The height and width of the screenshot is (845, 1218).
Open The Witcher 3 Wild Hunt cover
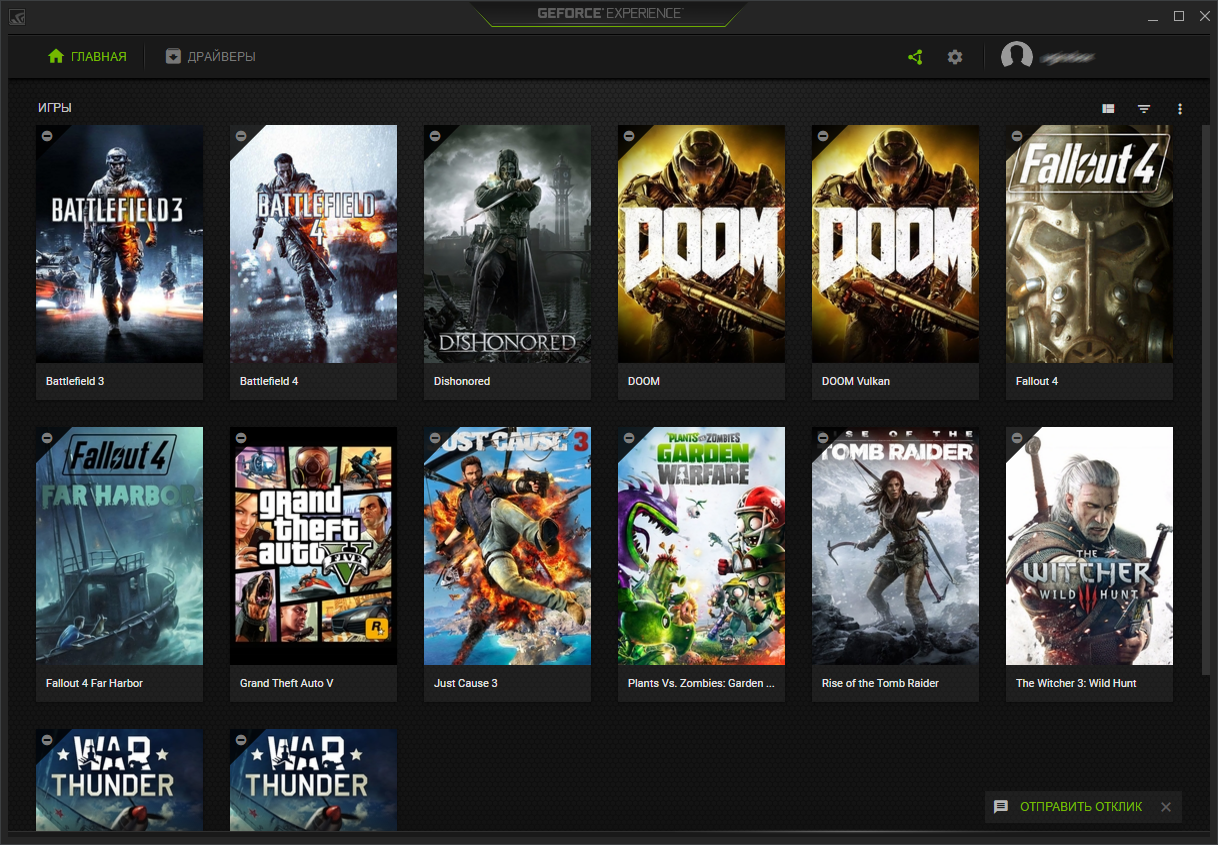[x=1089, y=546]
